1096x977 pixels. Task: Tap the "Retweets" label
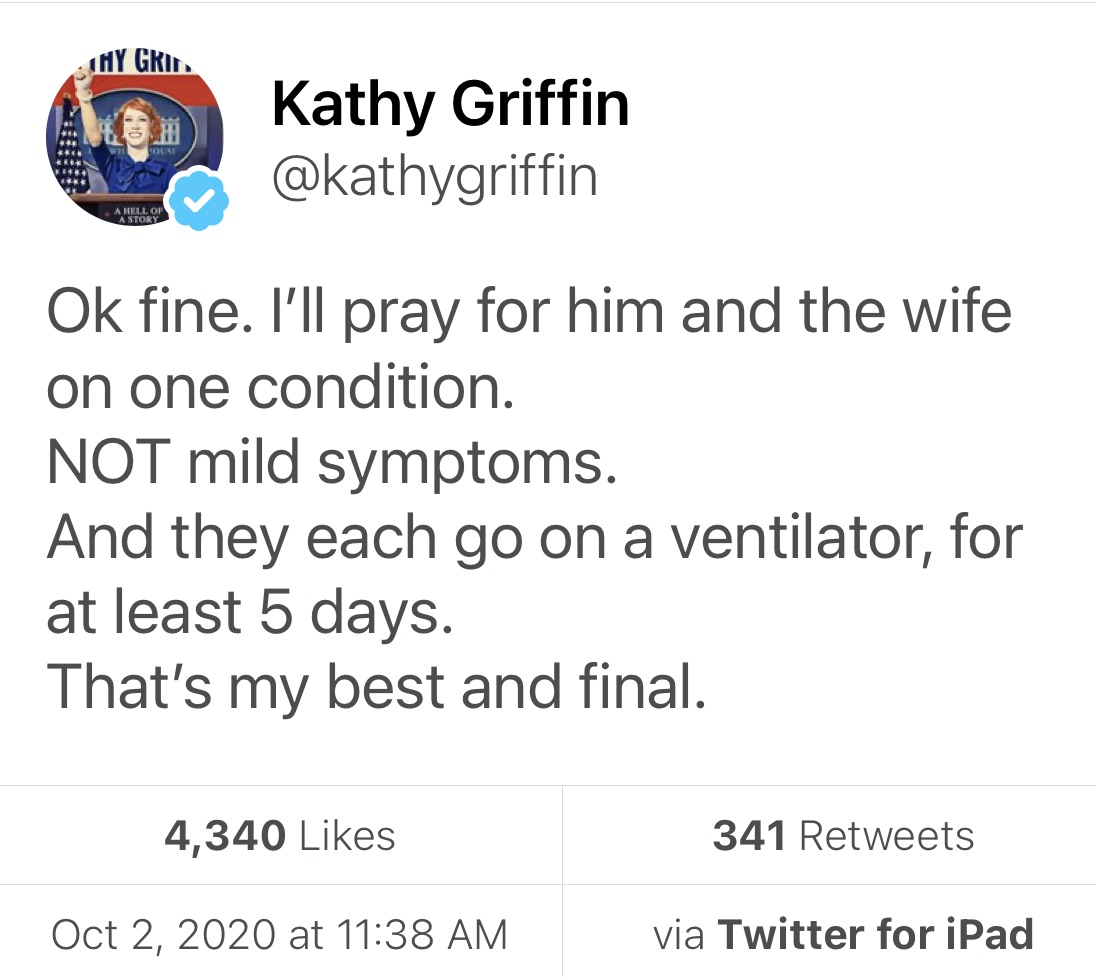[887, 836]
